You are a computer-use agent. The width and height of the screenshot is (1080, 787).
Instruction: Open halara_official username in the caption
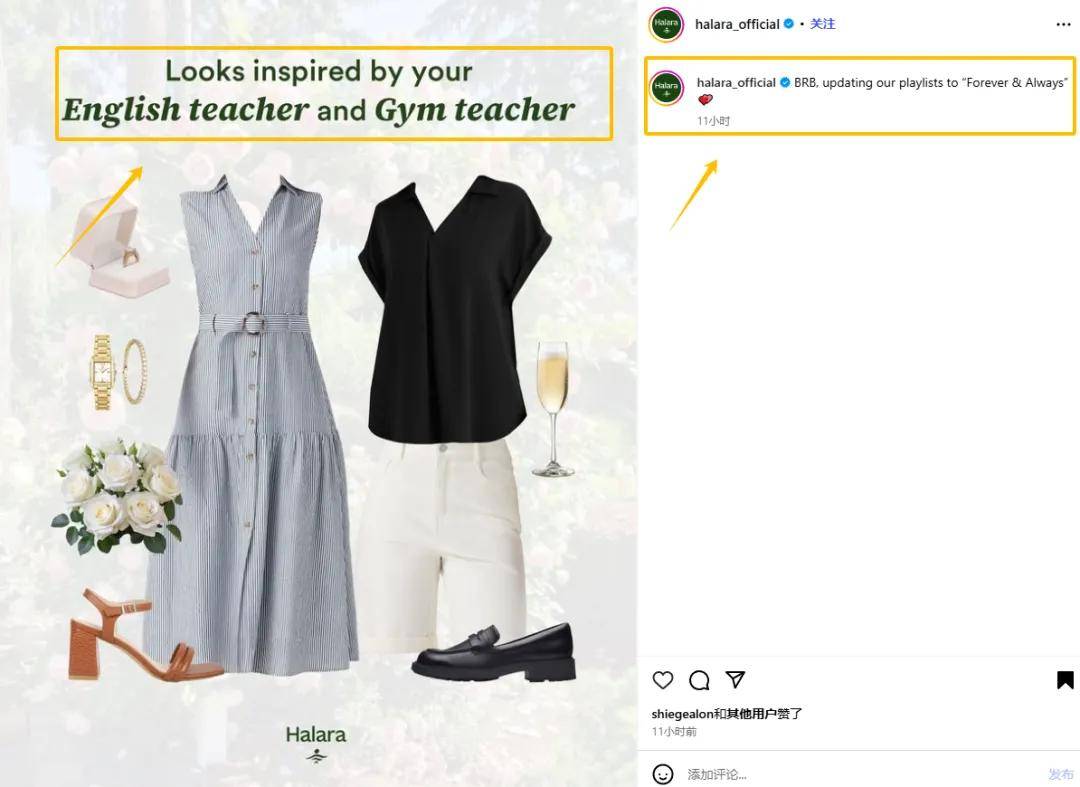[736, 83]
